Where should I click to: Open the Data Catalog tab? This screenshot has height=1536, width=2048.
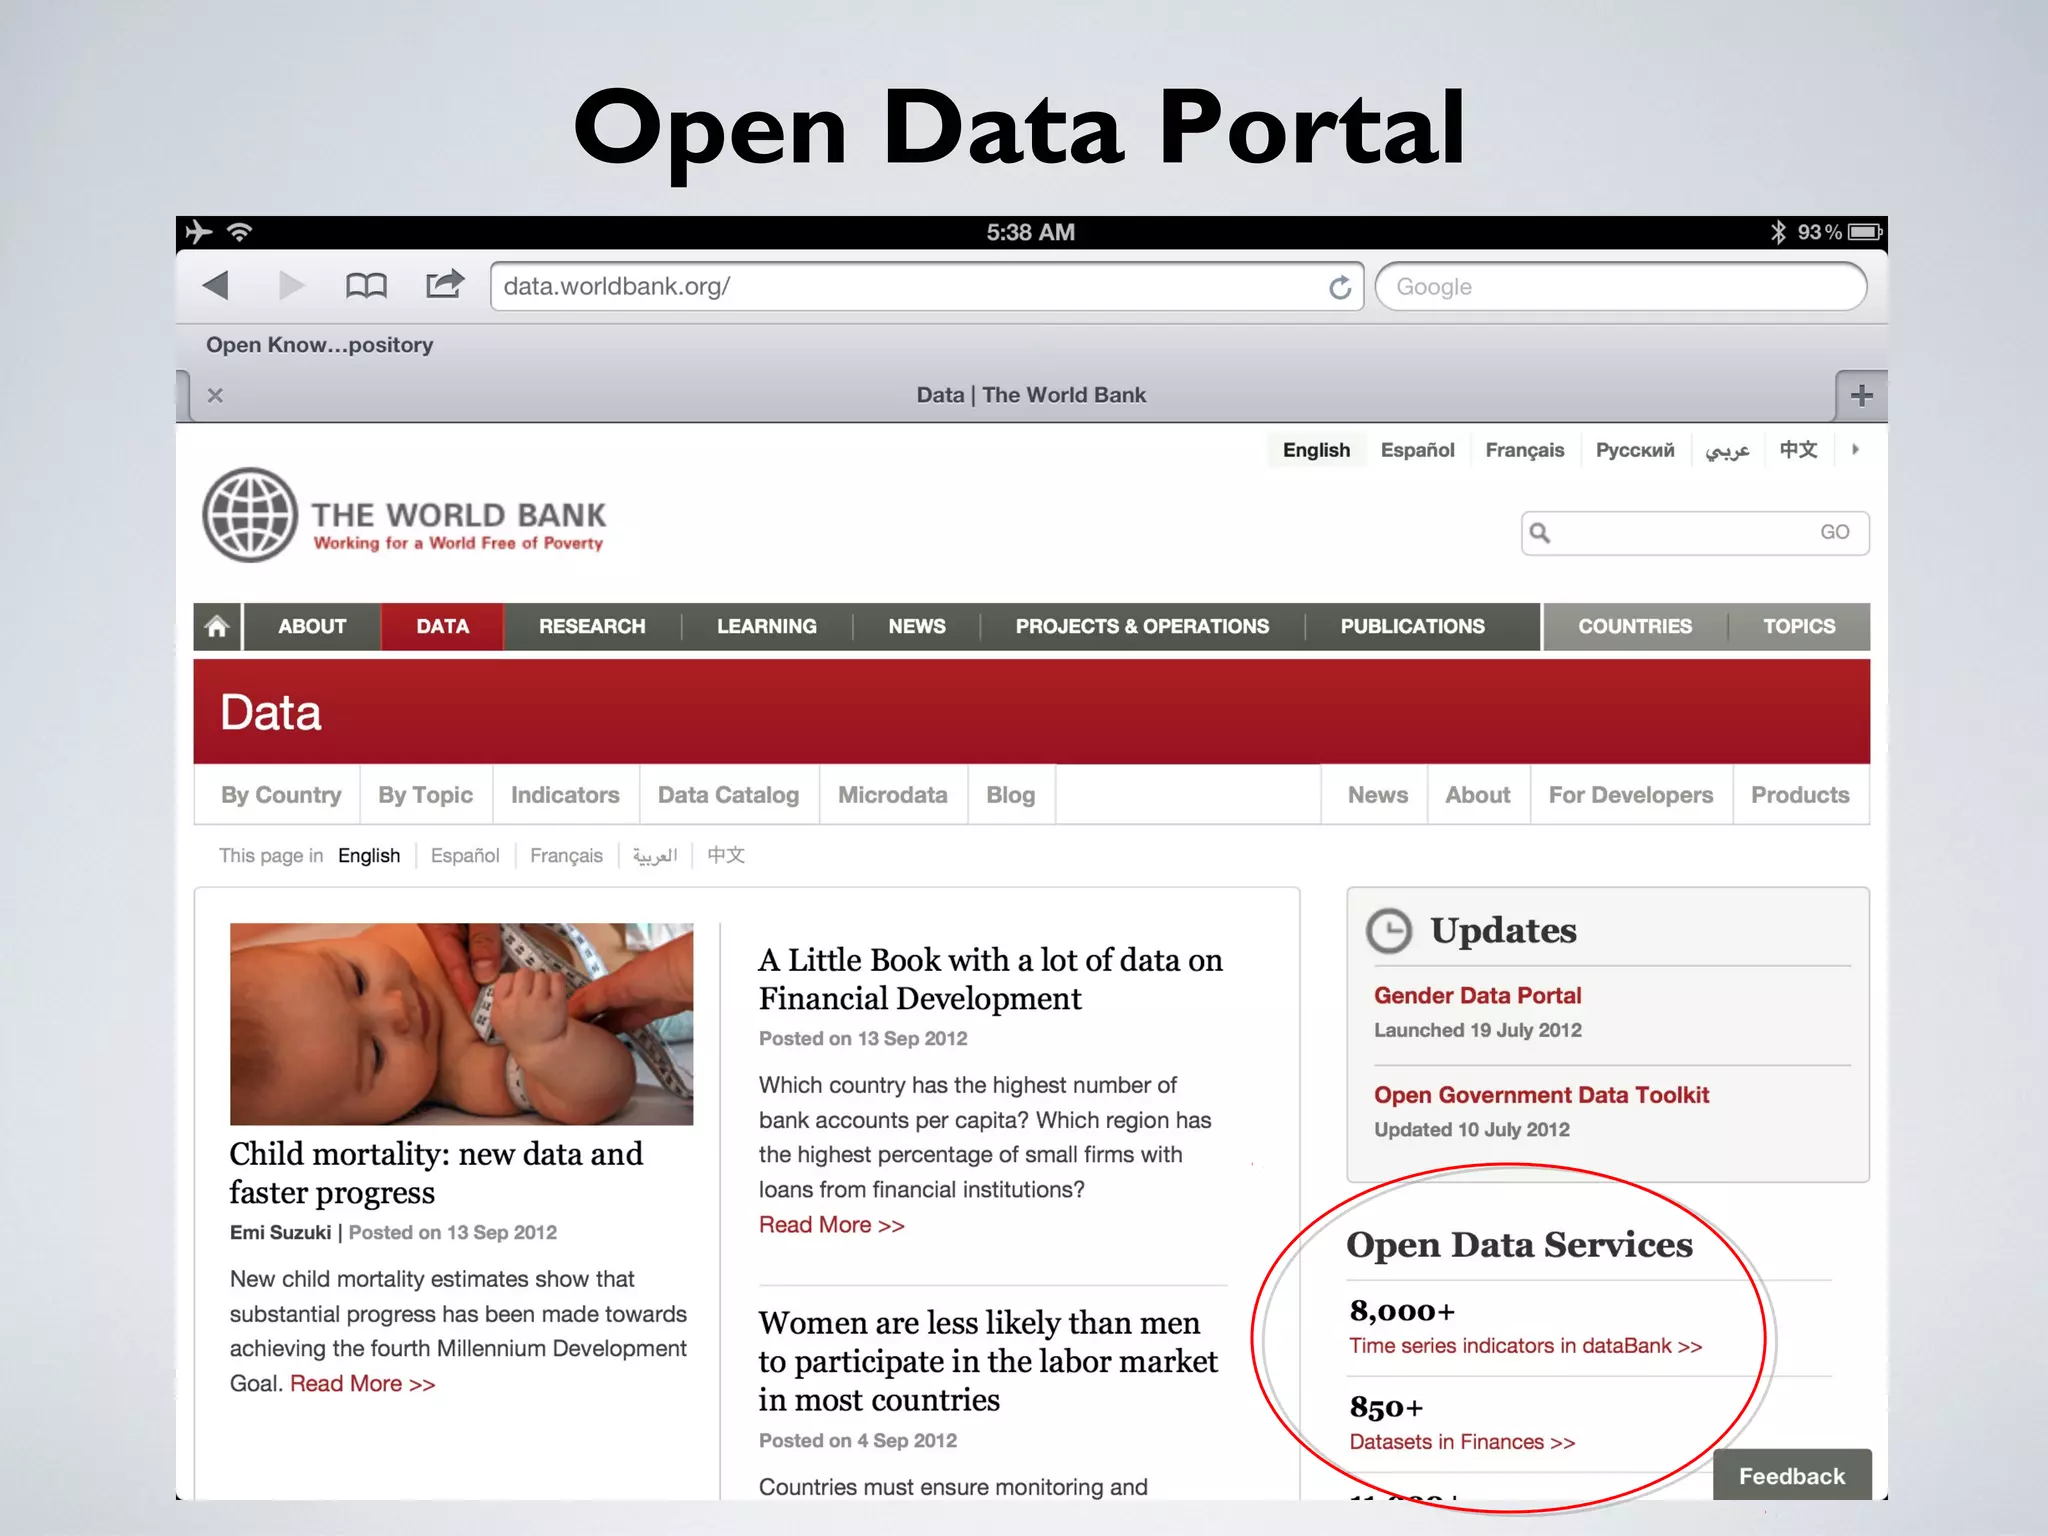point(728,795)
